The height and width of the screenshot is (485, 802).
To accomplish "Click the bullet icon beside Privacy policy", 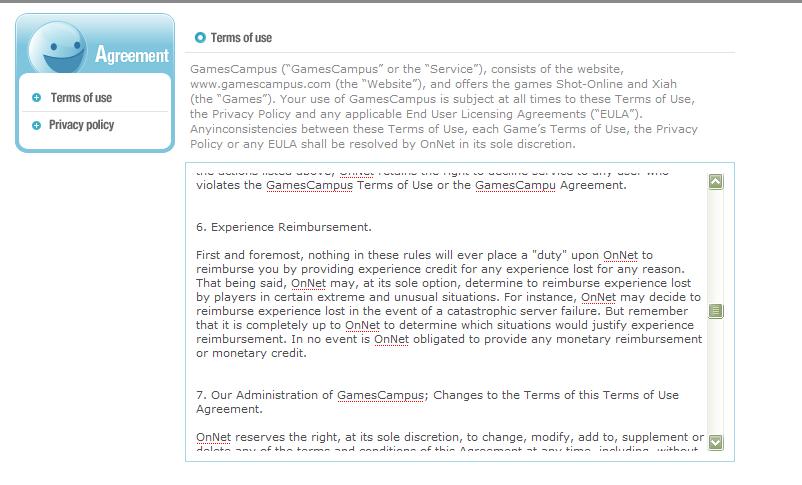I will point(37,125).
